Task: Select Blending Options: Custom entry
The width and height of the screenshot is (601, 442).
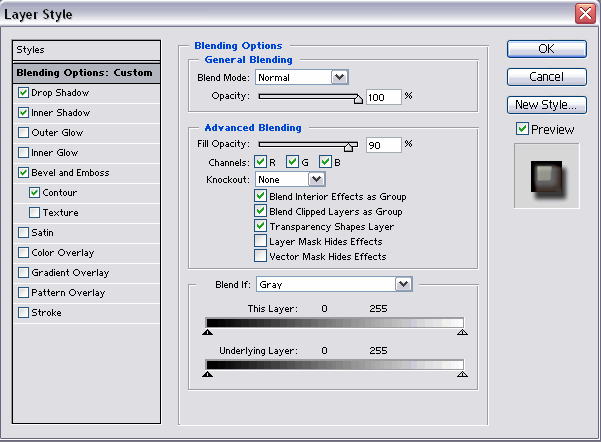Action: point(86,73)
